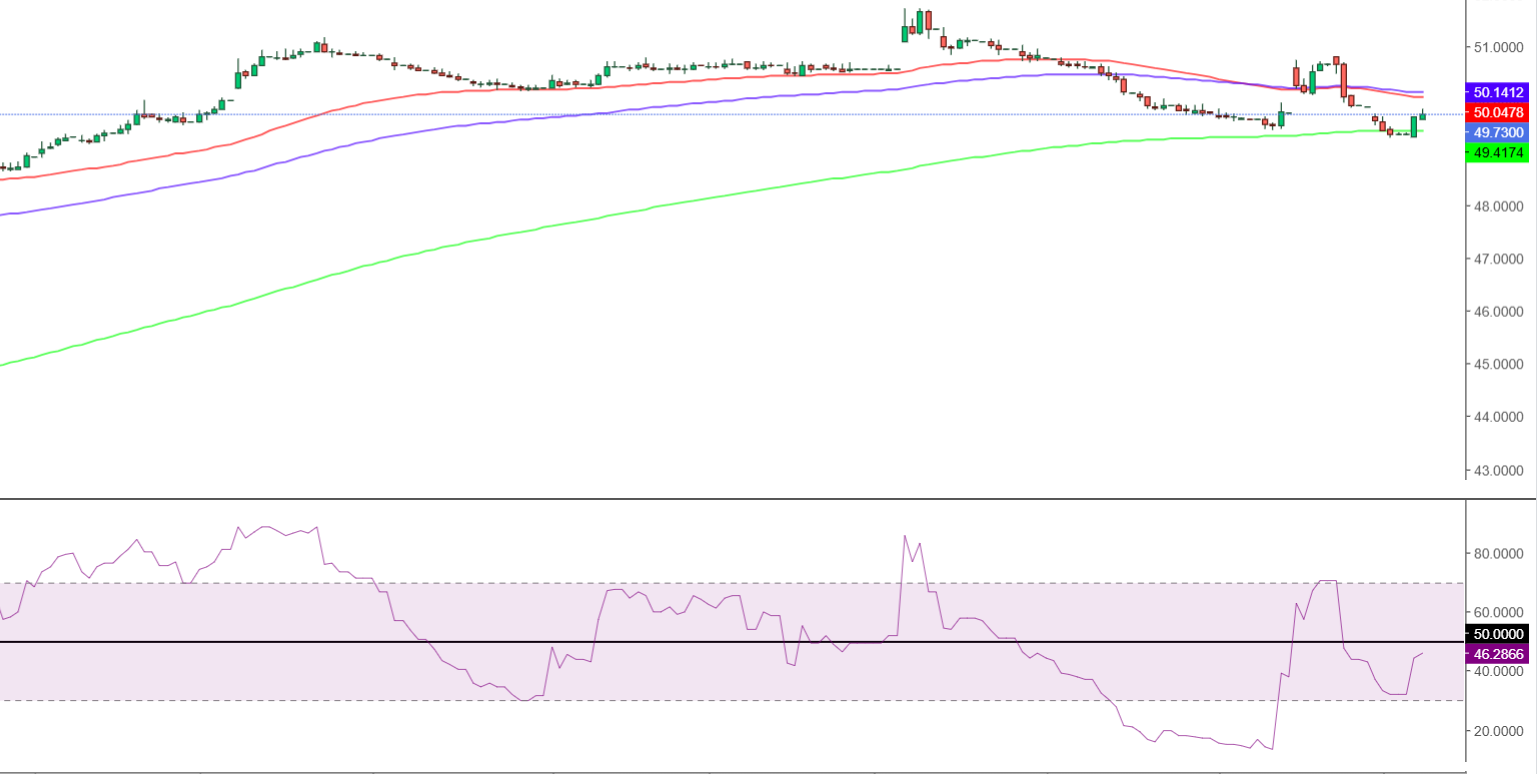Image resolution: width=1537 pixels, height=774 pixels.
Task: Click the 60.0000 RSI axis tick
Action: [1499, 612]
